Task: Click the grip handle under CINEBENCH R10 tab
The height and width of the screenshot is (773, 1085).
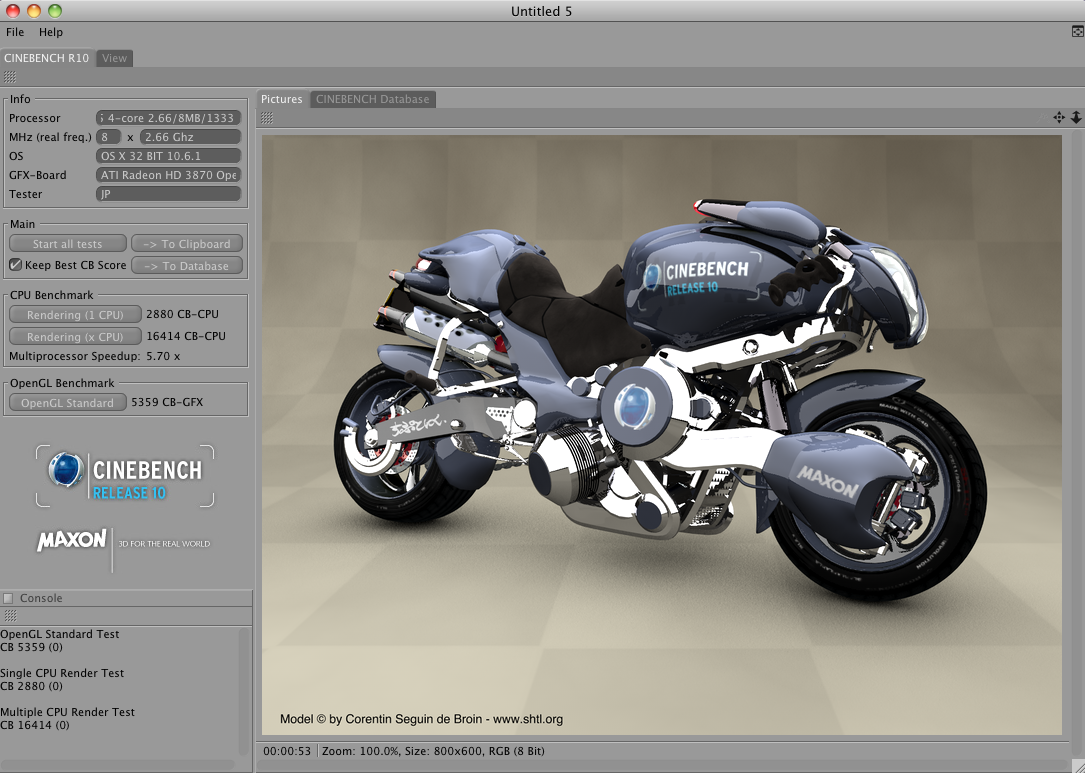Action: pyautogui.click(x=10, y=77)
